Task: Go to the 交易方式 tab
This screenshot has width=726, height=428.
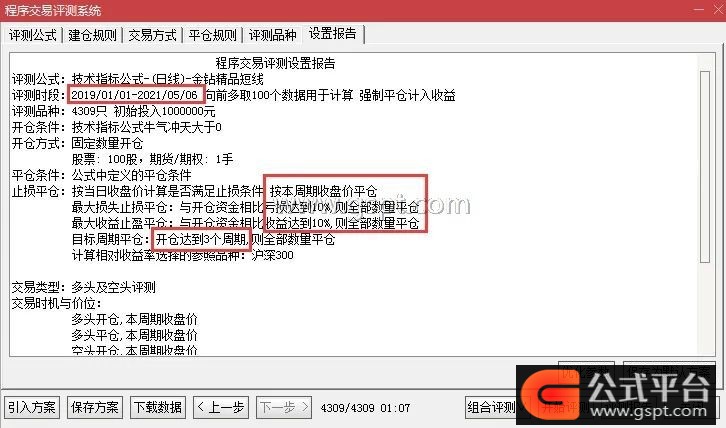Action: point(152,35)
